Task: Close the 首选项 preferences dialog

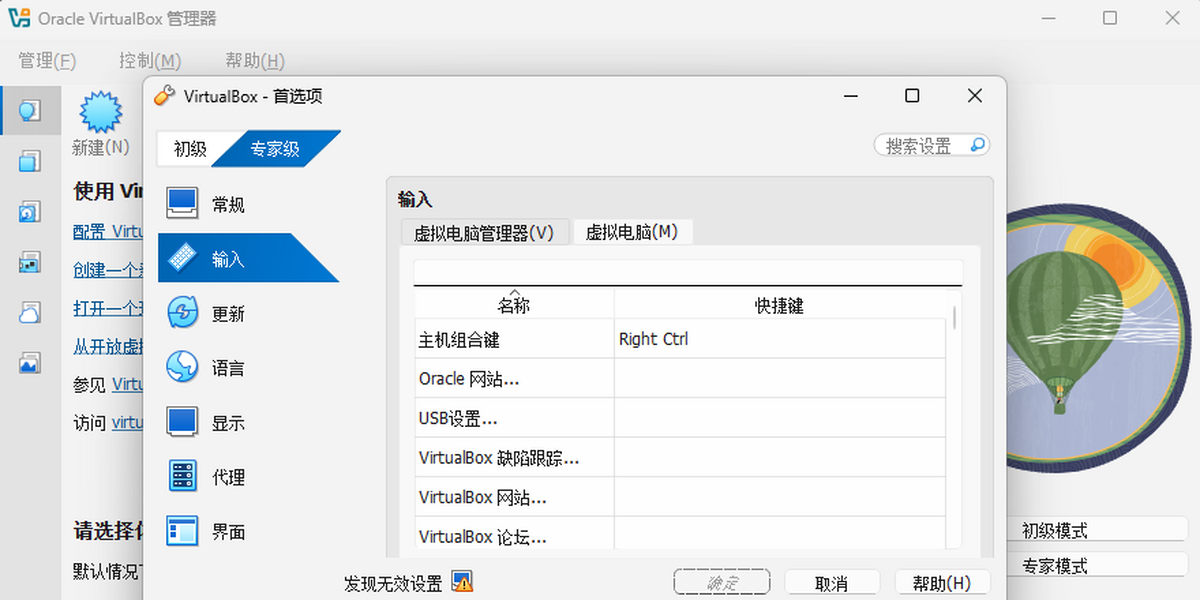Action: (975, 96)
